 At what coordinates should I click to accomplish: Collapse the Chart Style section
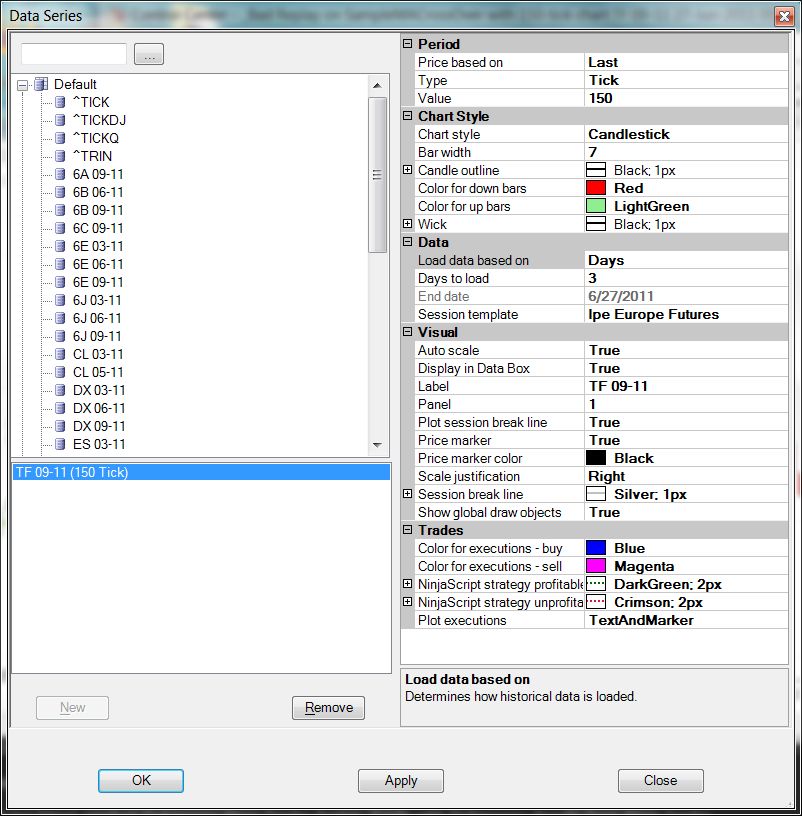tap(408, 116)
